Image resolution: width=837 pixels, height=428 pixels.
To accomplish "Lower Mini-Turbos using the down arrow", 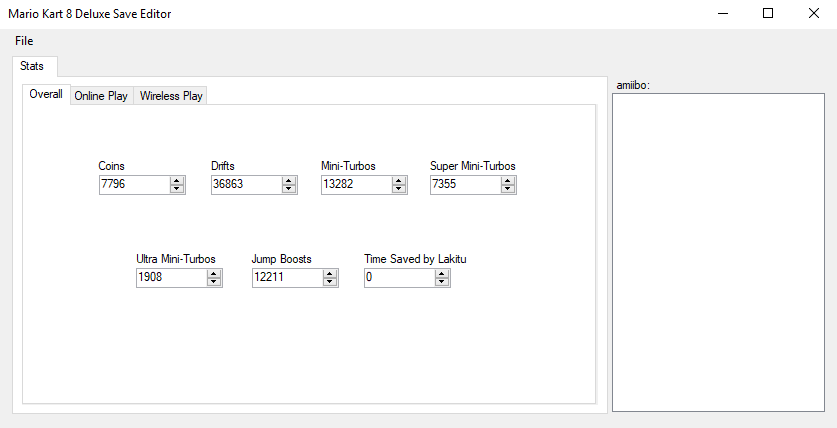I will pos(399,189).
